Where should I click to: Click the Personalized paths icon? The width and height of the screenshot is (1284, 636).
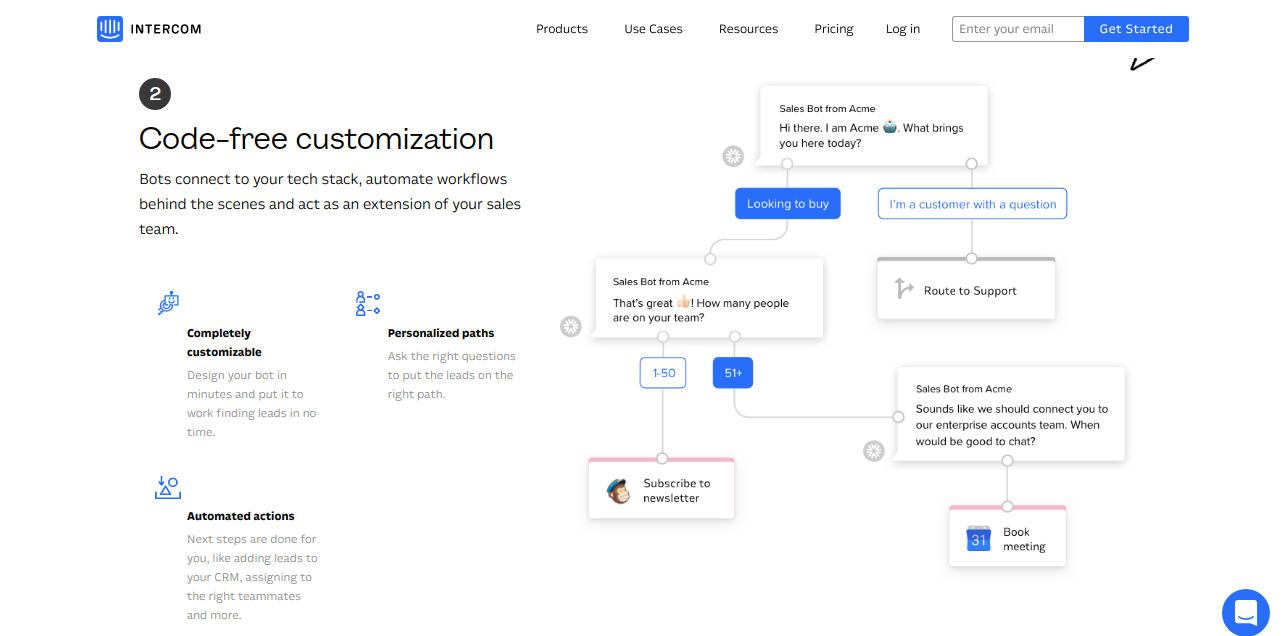368,303
